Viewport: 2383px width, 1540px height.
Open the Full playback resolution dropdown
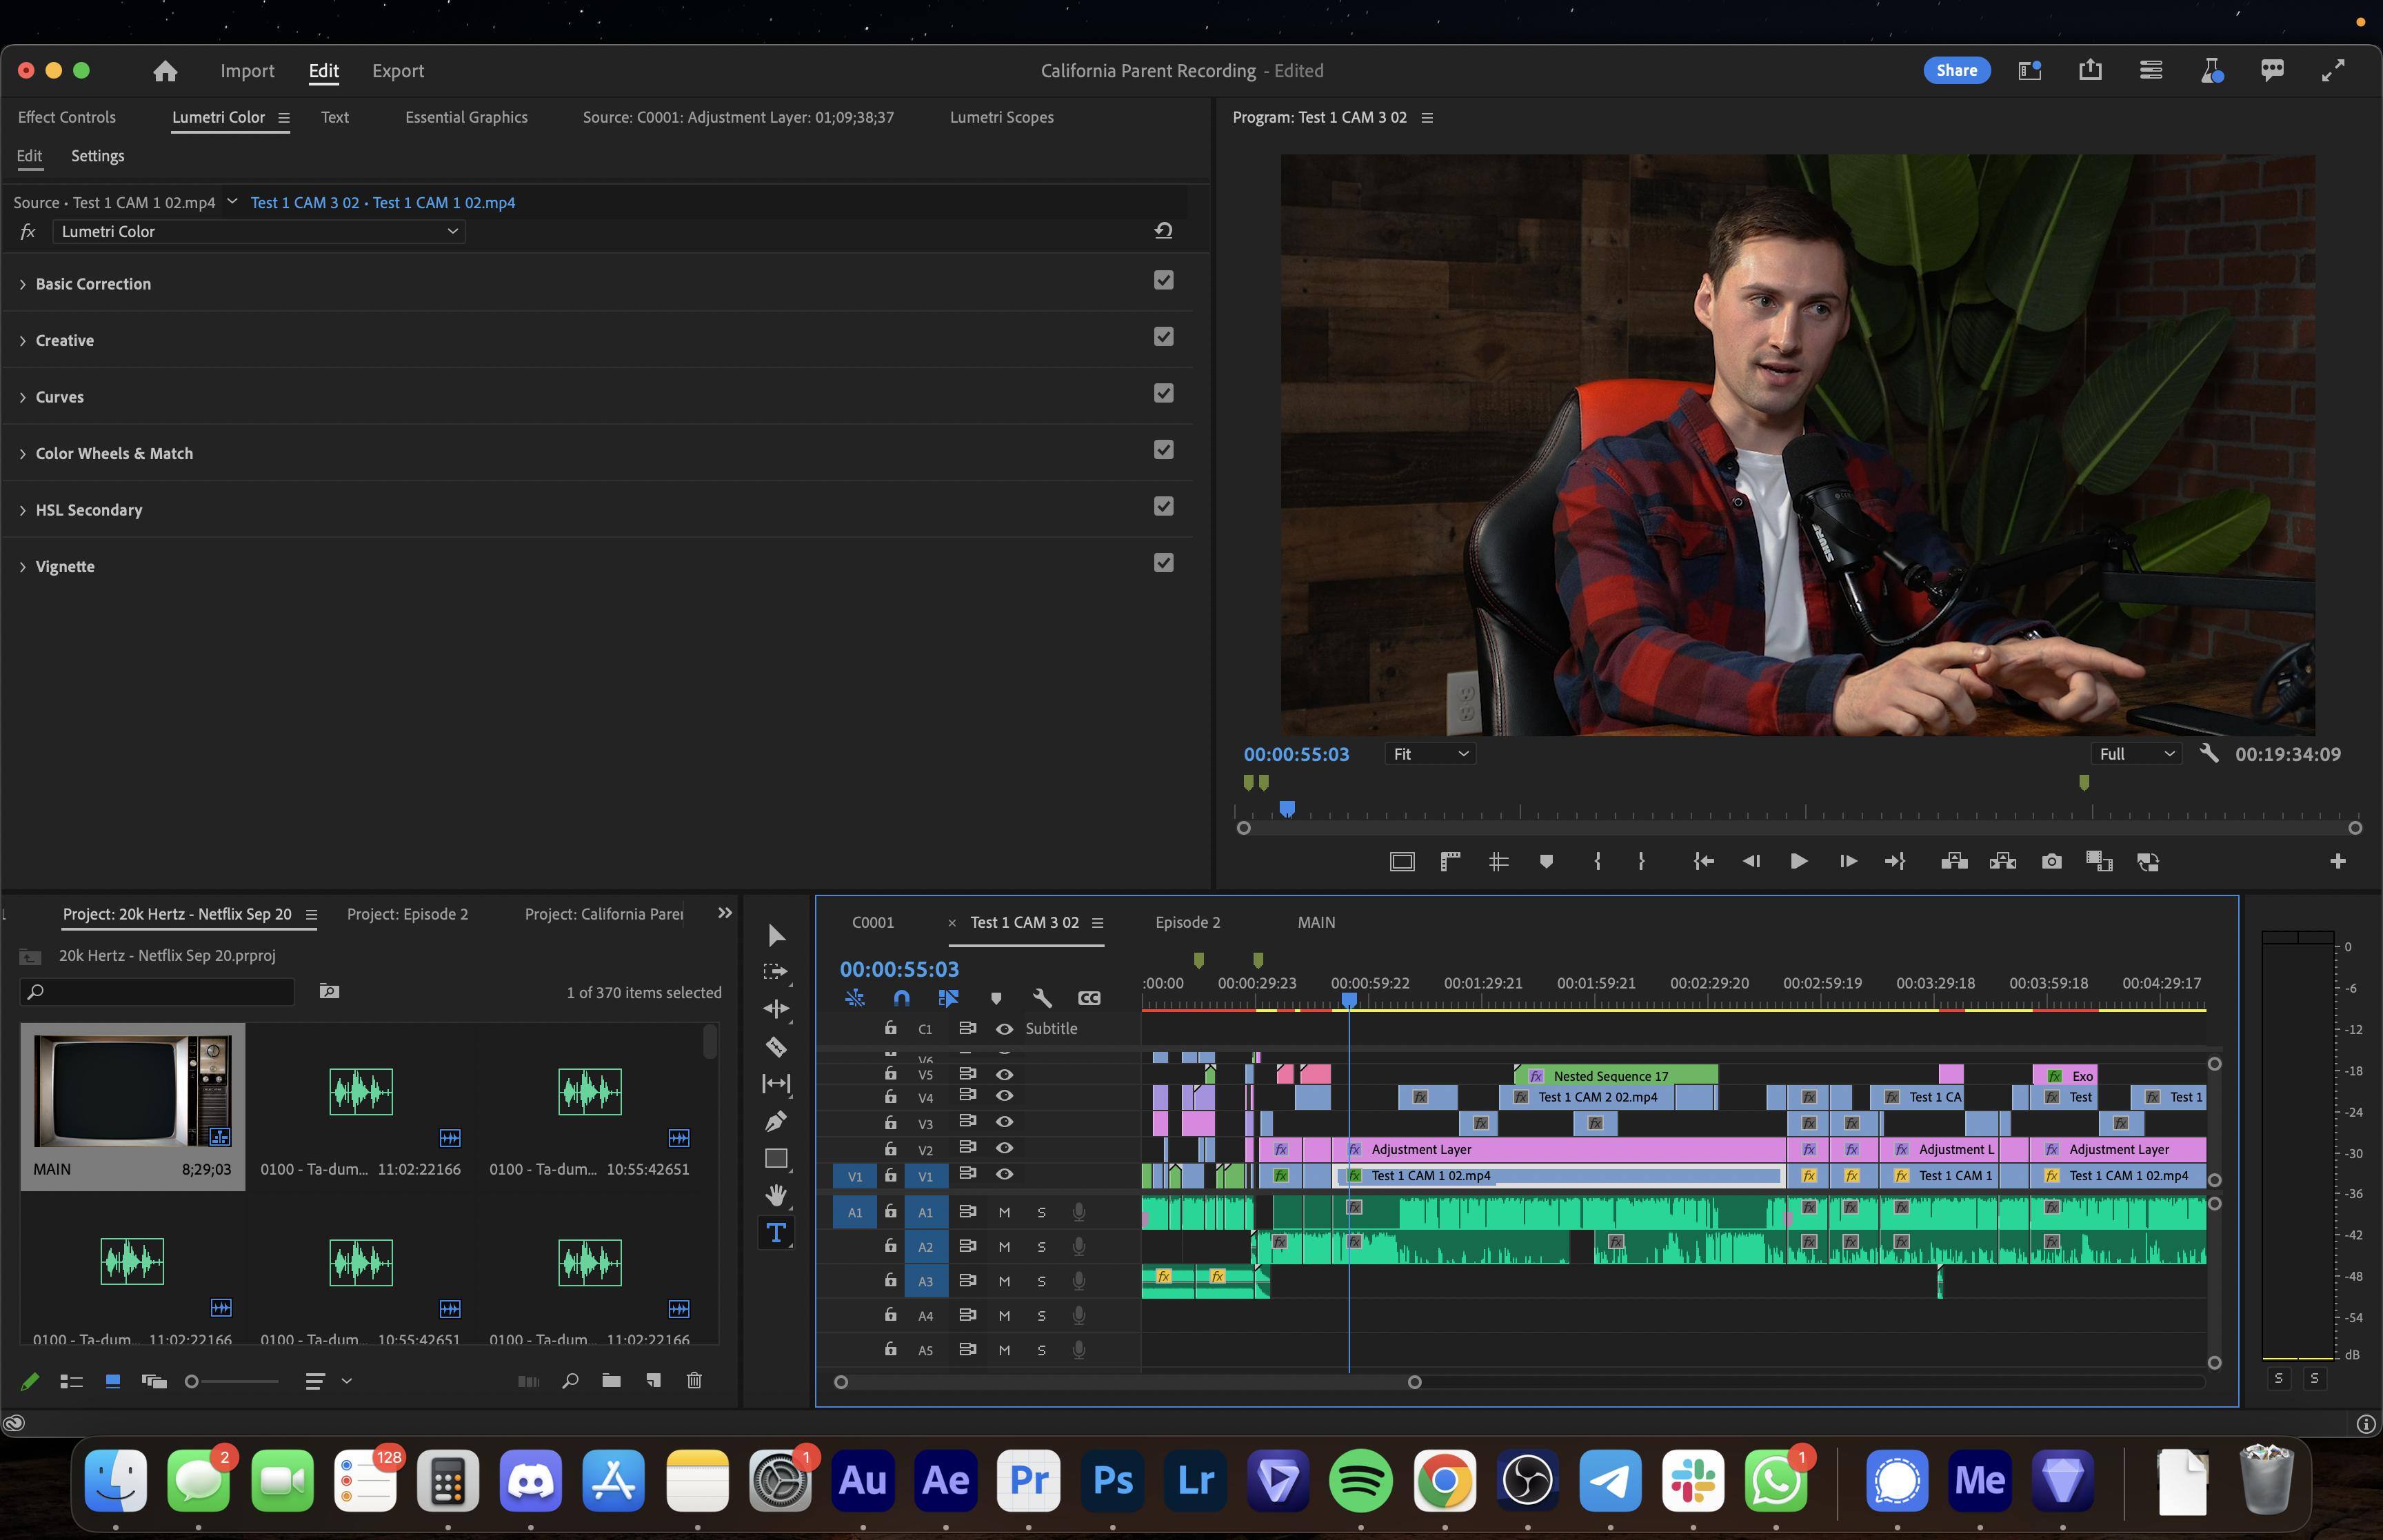[2136, 754]
